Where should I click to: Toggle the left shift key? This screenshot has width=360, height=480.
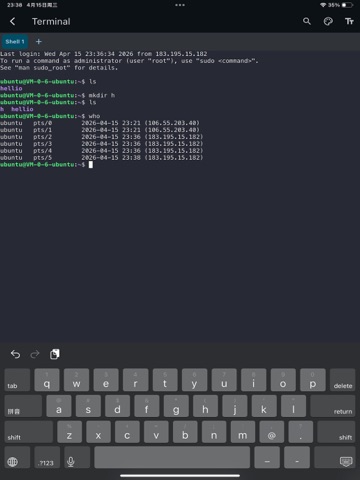(x=29, y=432)
